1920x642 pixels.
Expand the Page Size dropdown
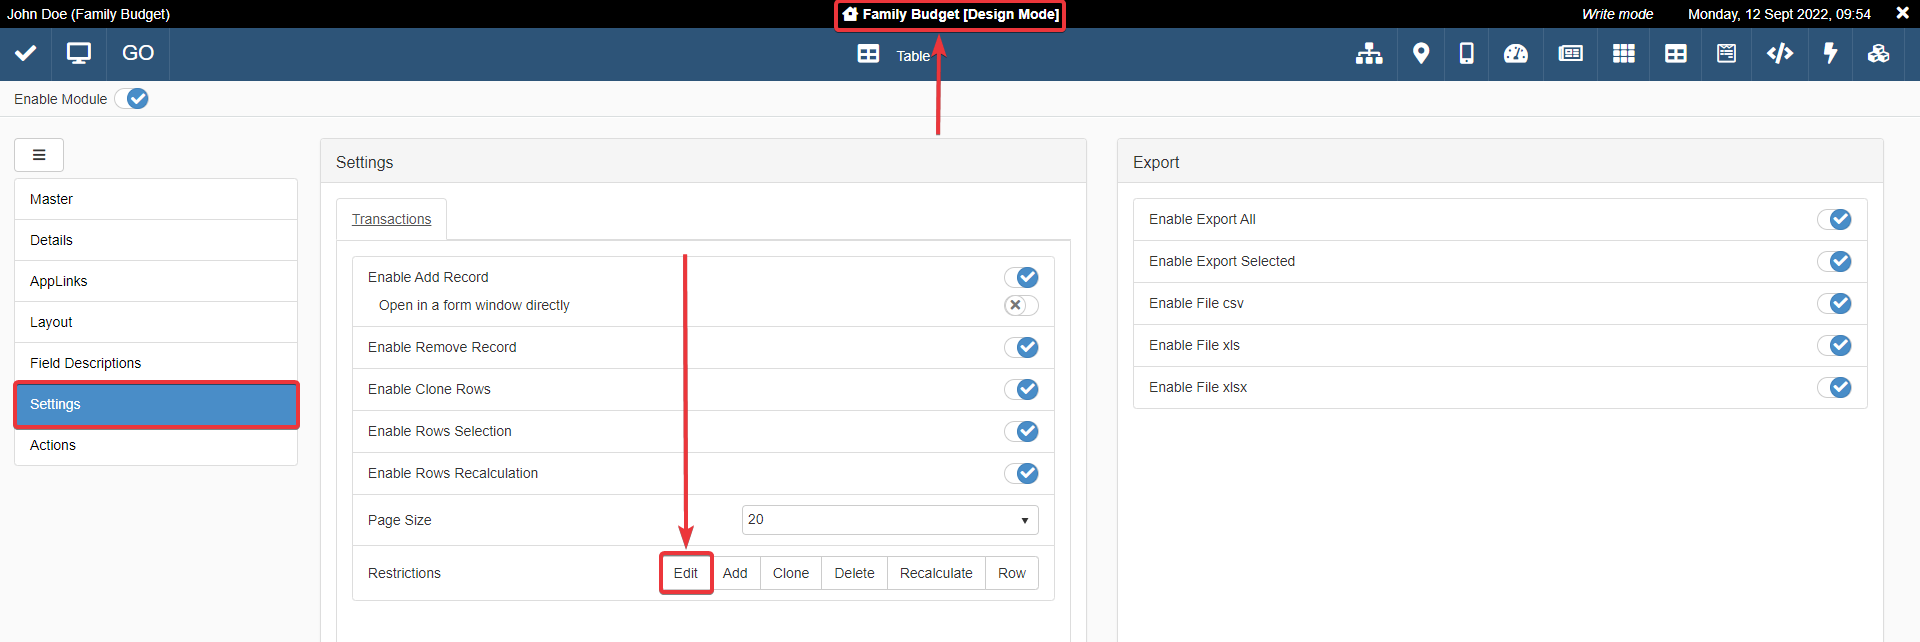pos(889,520)
